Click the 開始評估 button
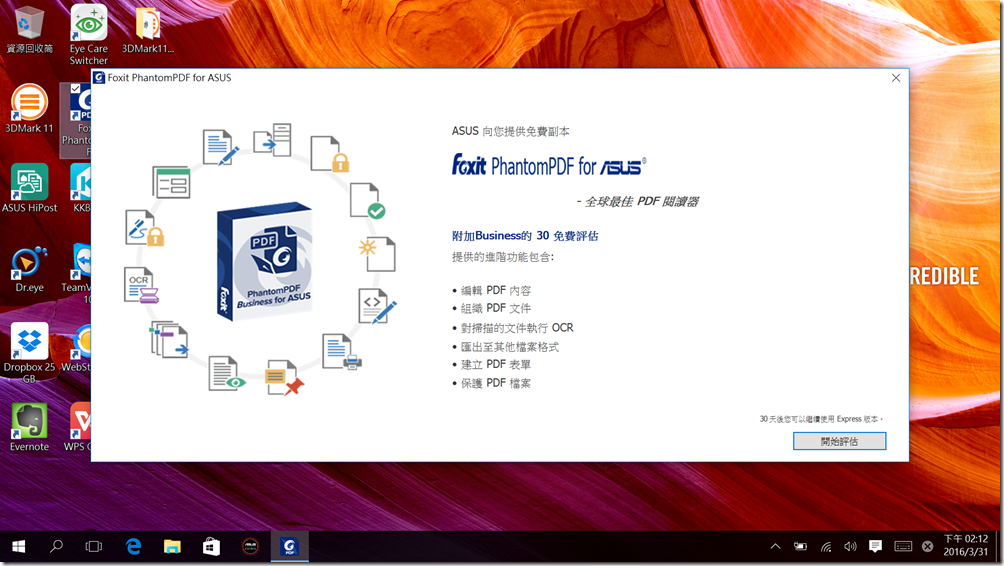Screen dimensions: 1004x566 pos(839,441)
